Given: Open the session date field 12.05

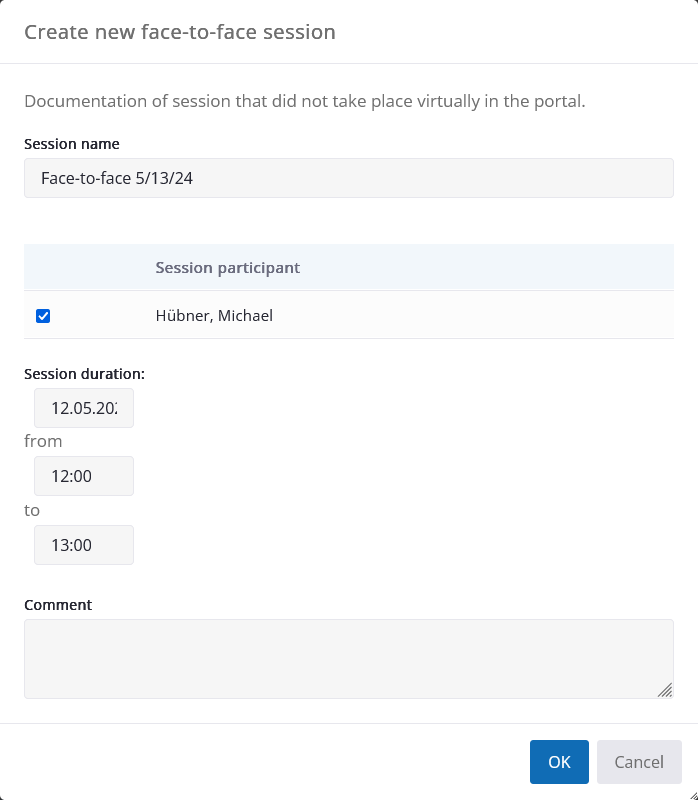Looking at the screenshot, I should tap(84, 408).
